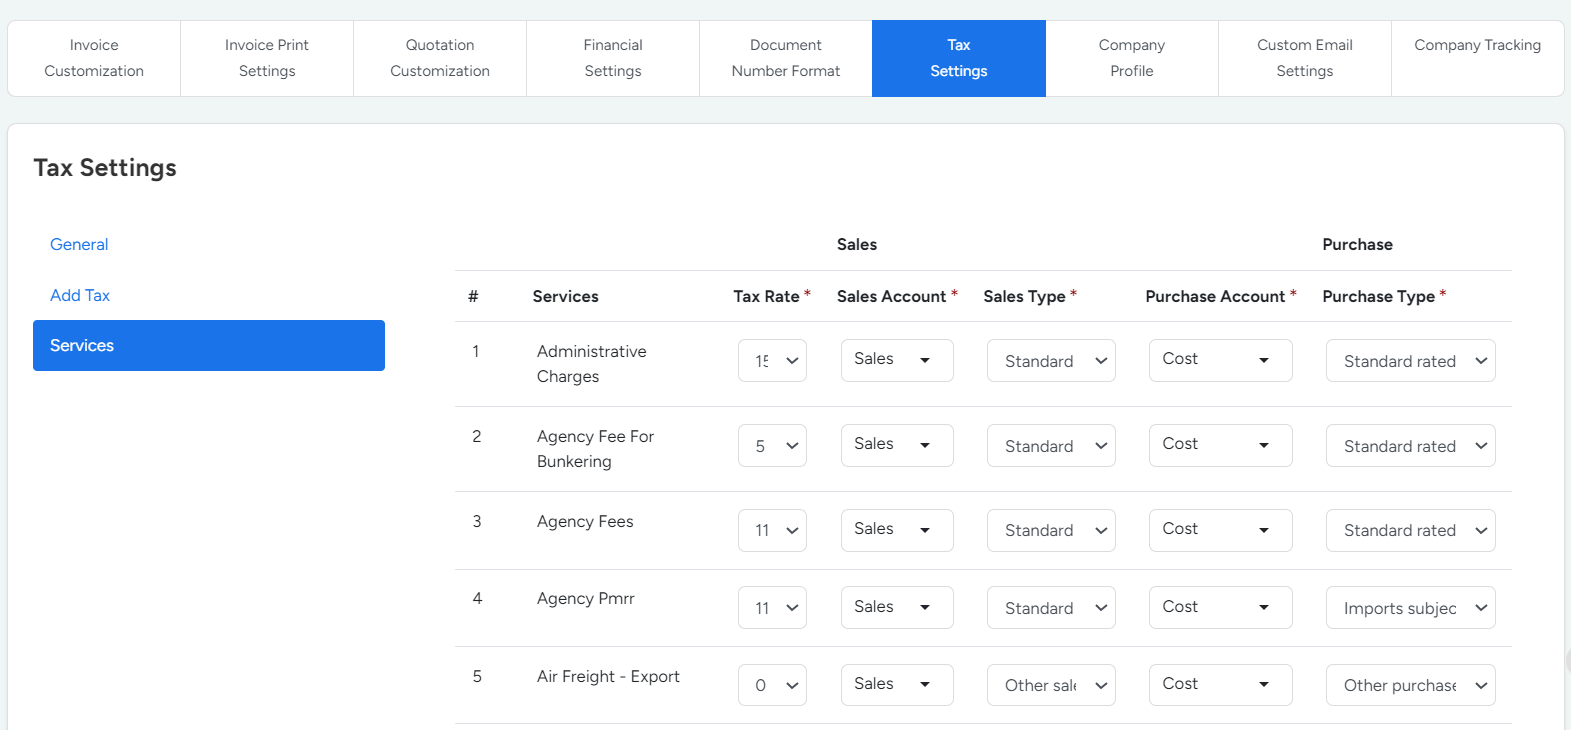This screenshot has height=730, width=1571.
Task: Open Purchase Account dropdown for Agency Pmrr
Action: coord(1220,607)
